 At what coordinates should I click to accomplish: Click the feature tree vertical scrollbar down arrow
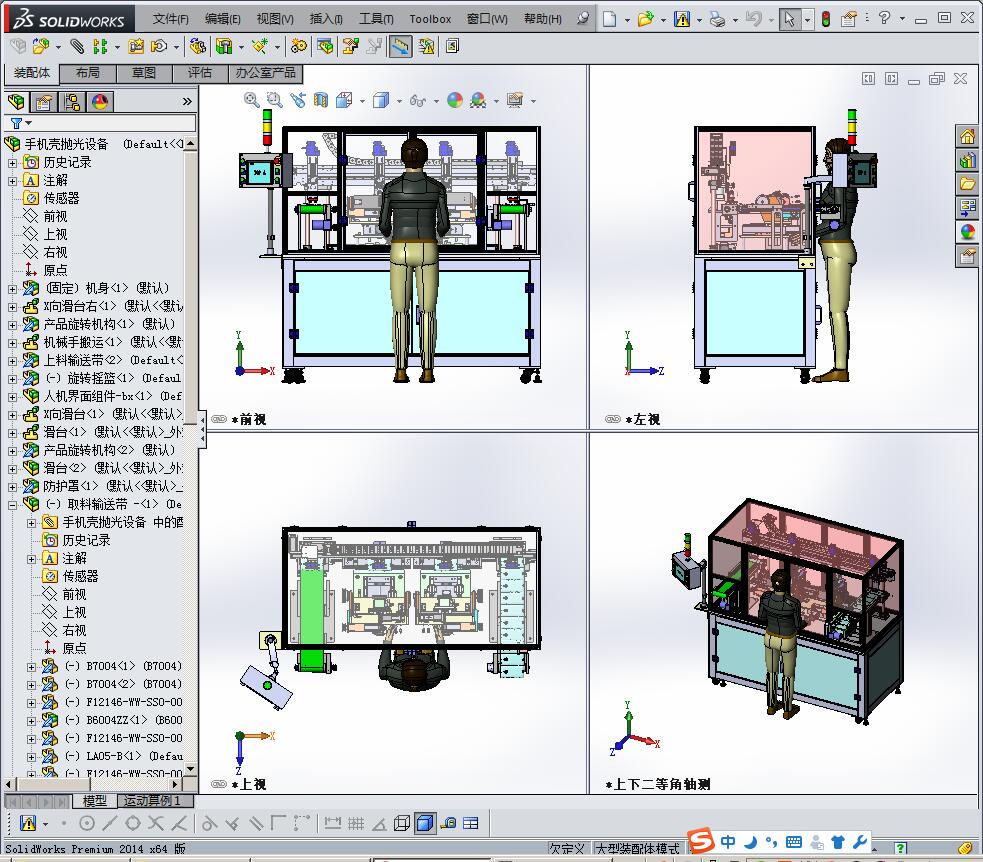click(x=191, y=768)
